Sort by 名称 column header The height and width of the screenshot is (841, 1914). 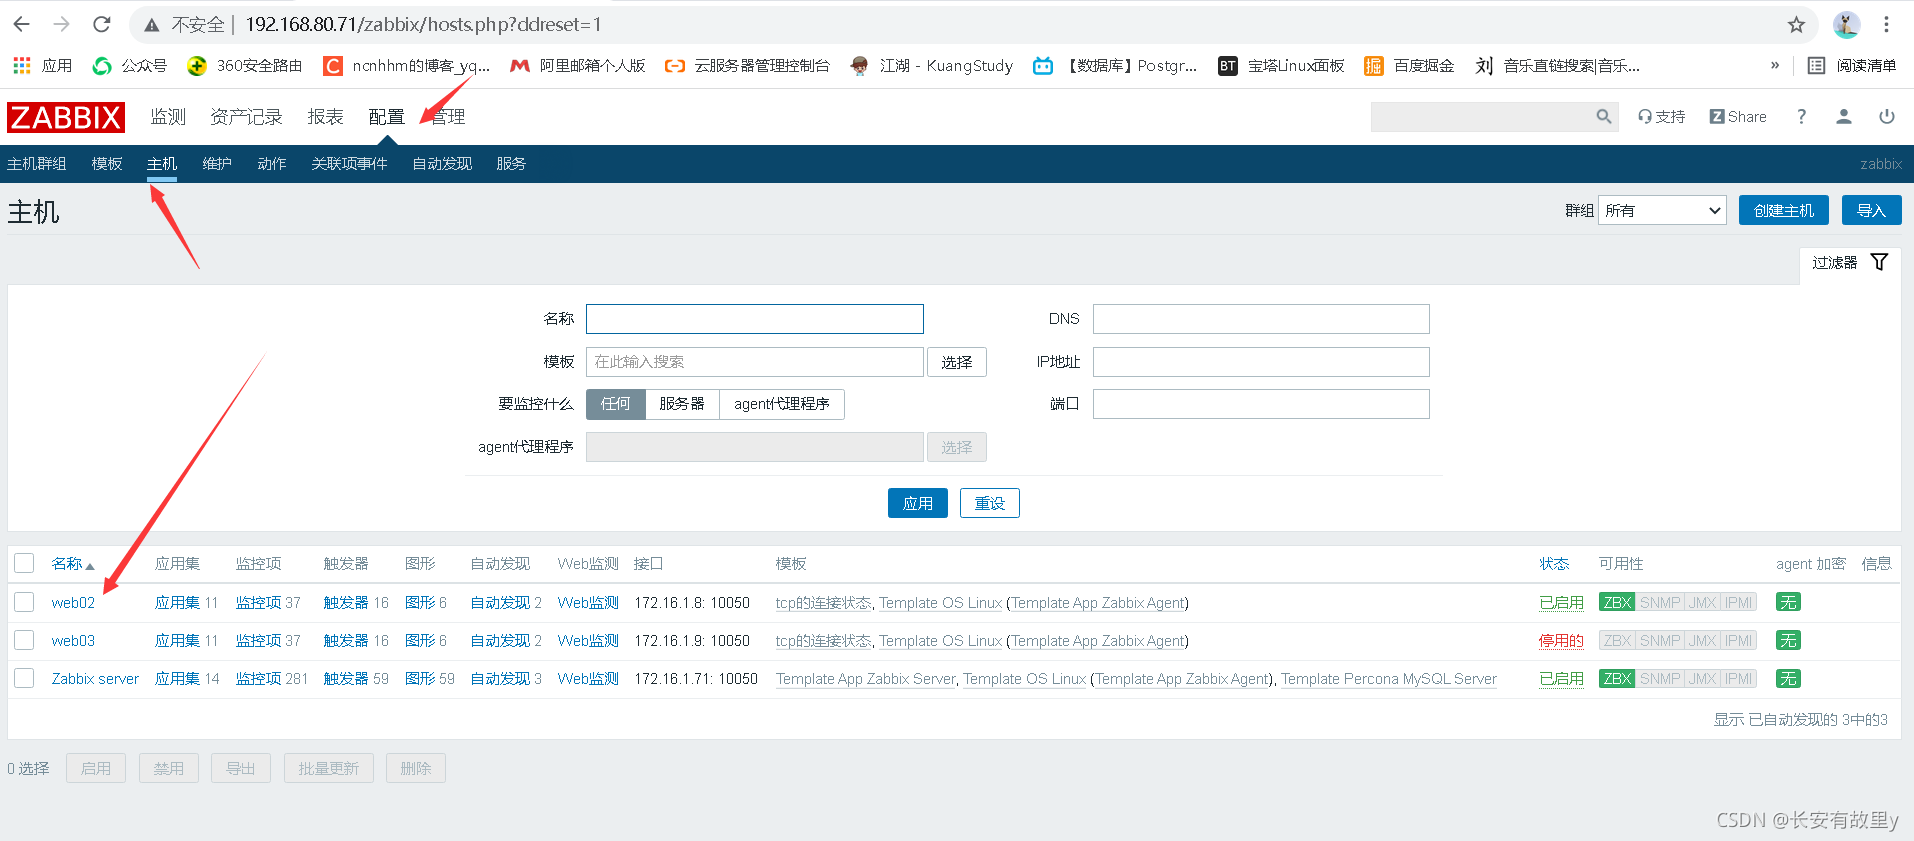[x=72, y=564]
